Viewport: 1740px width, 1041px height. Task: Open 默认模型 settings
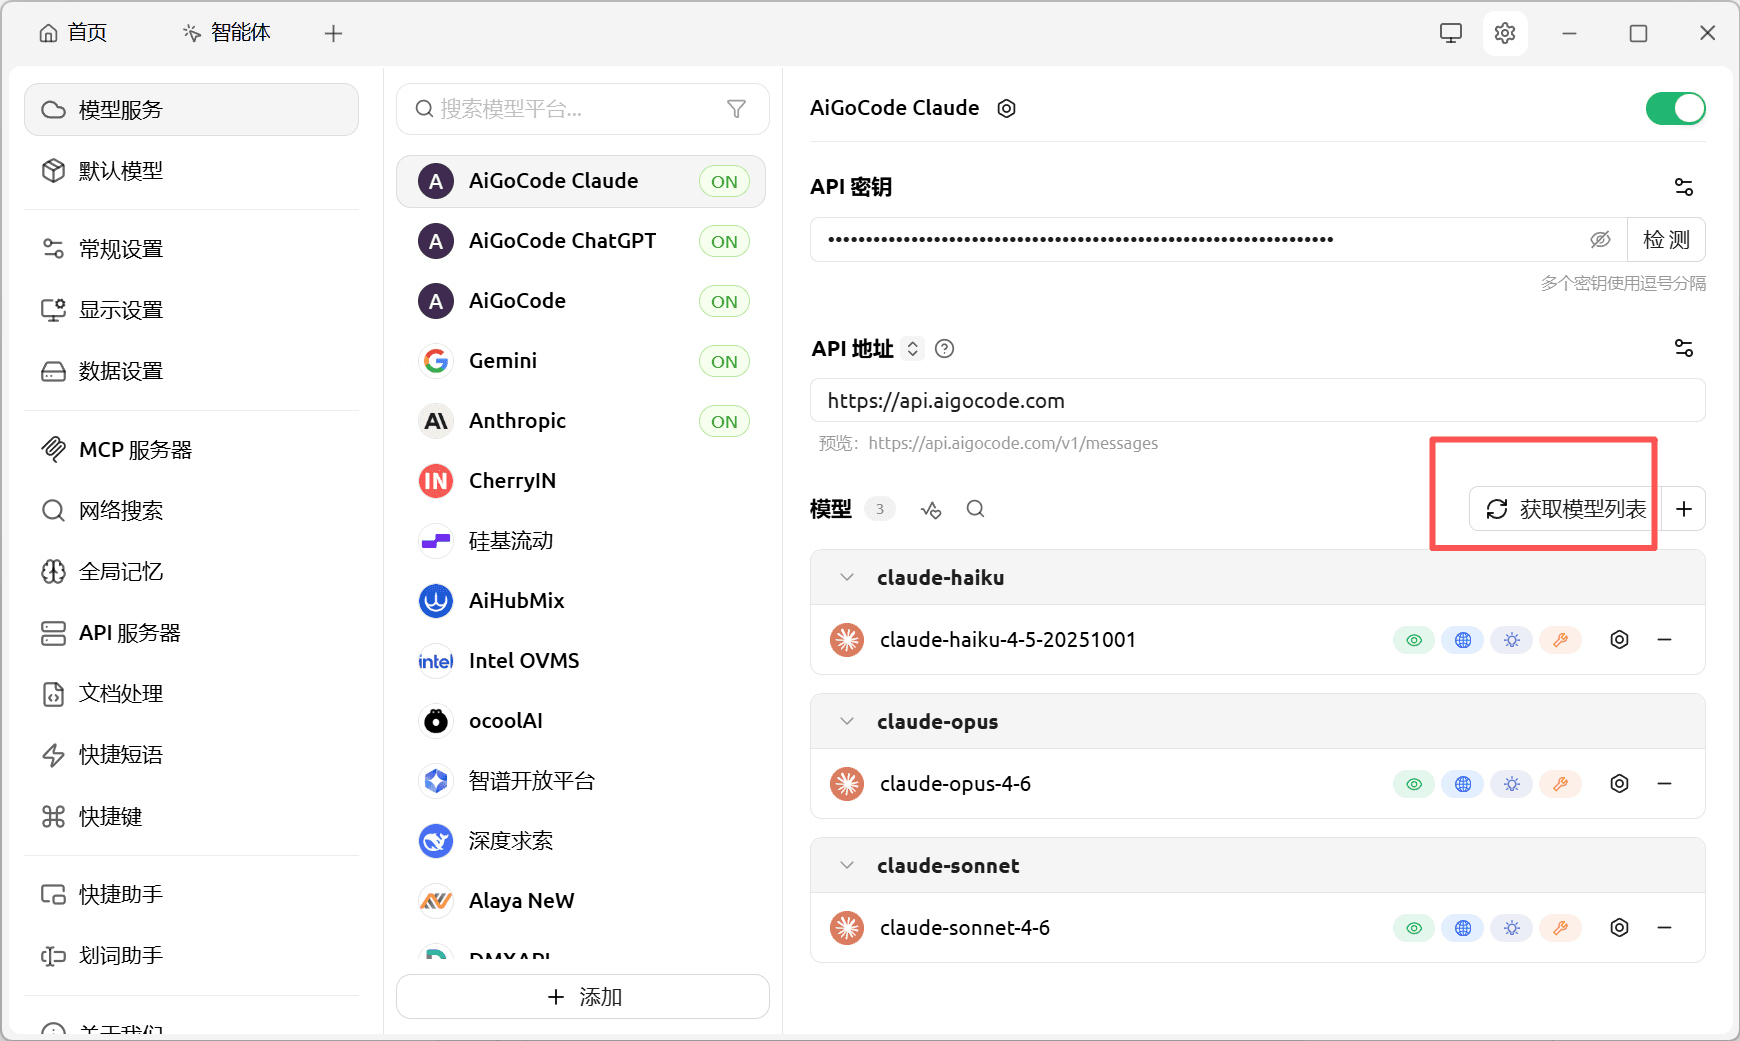coord(191,171)
